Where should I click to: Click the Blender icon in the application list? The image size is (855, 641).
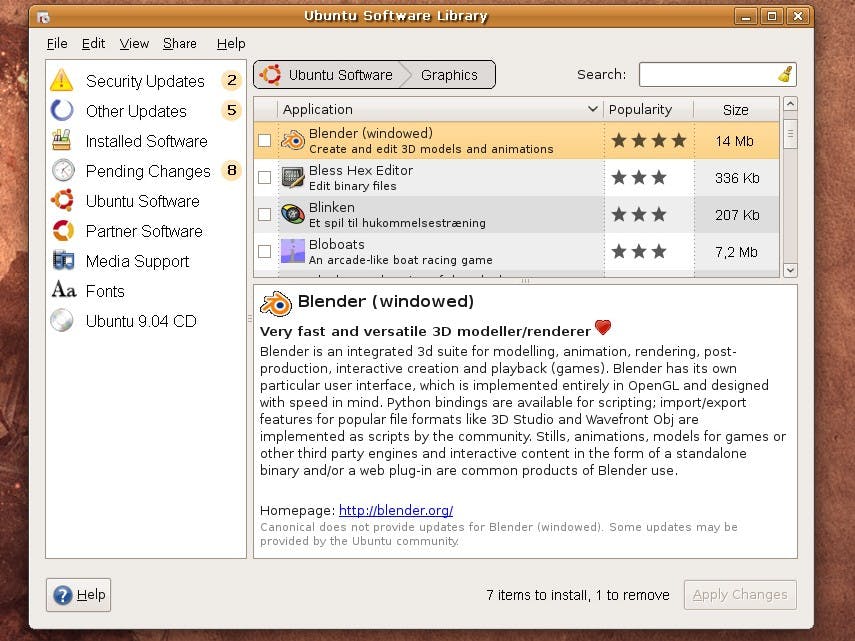(x=292, y=141)
